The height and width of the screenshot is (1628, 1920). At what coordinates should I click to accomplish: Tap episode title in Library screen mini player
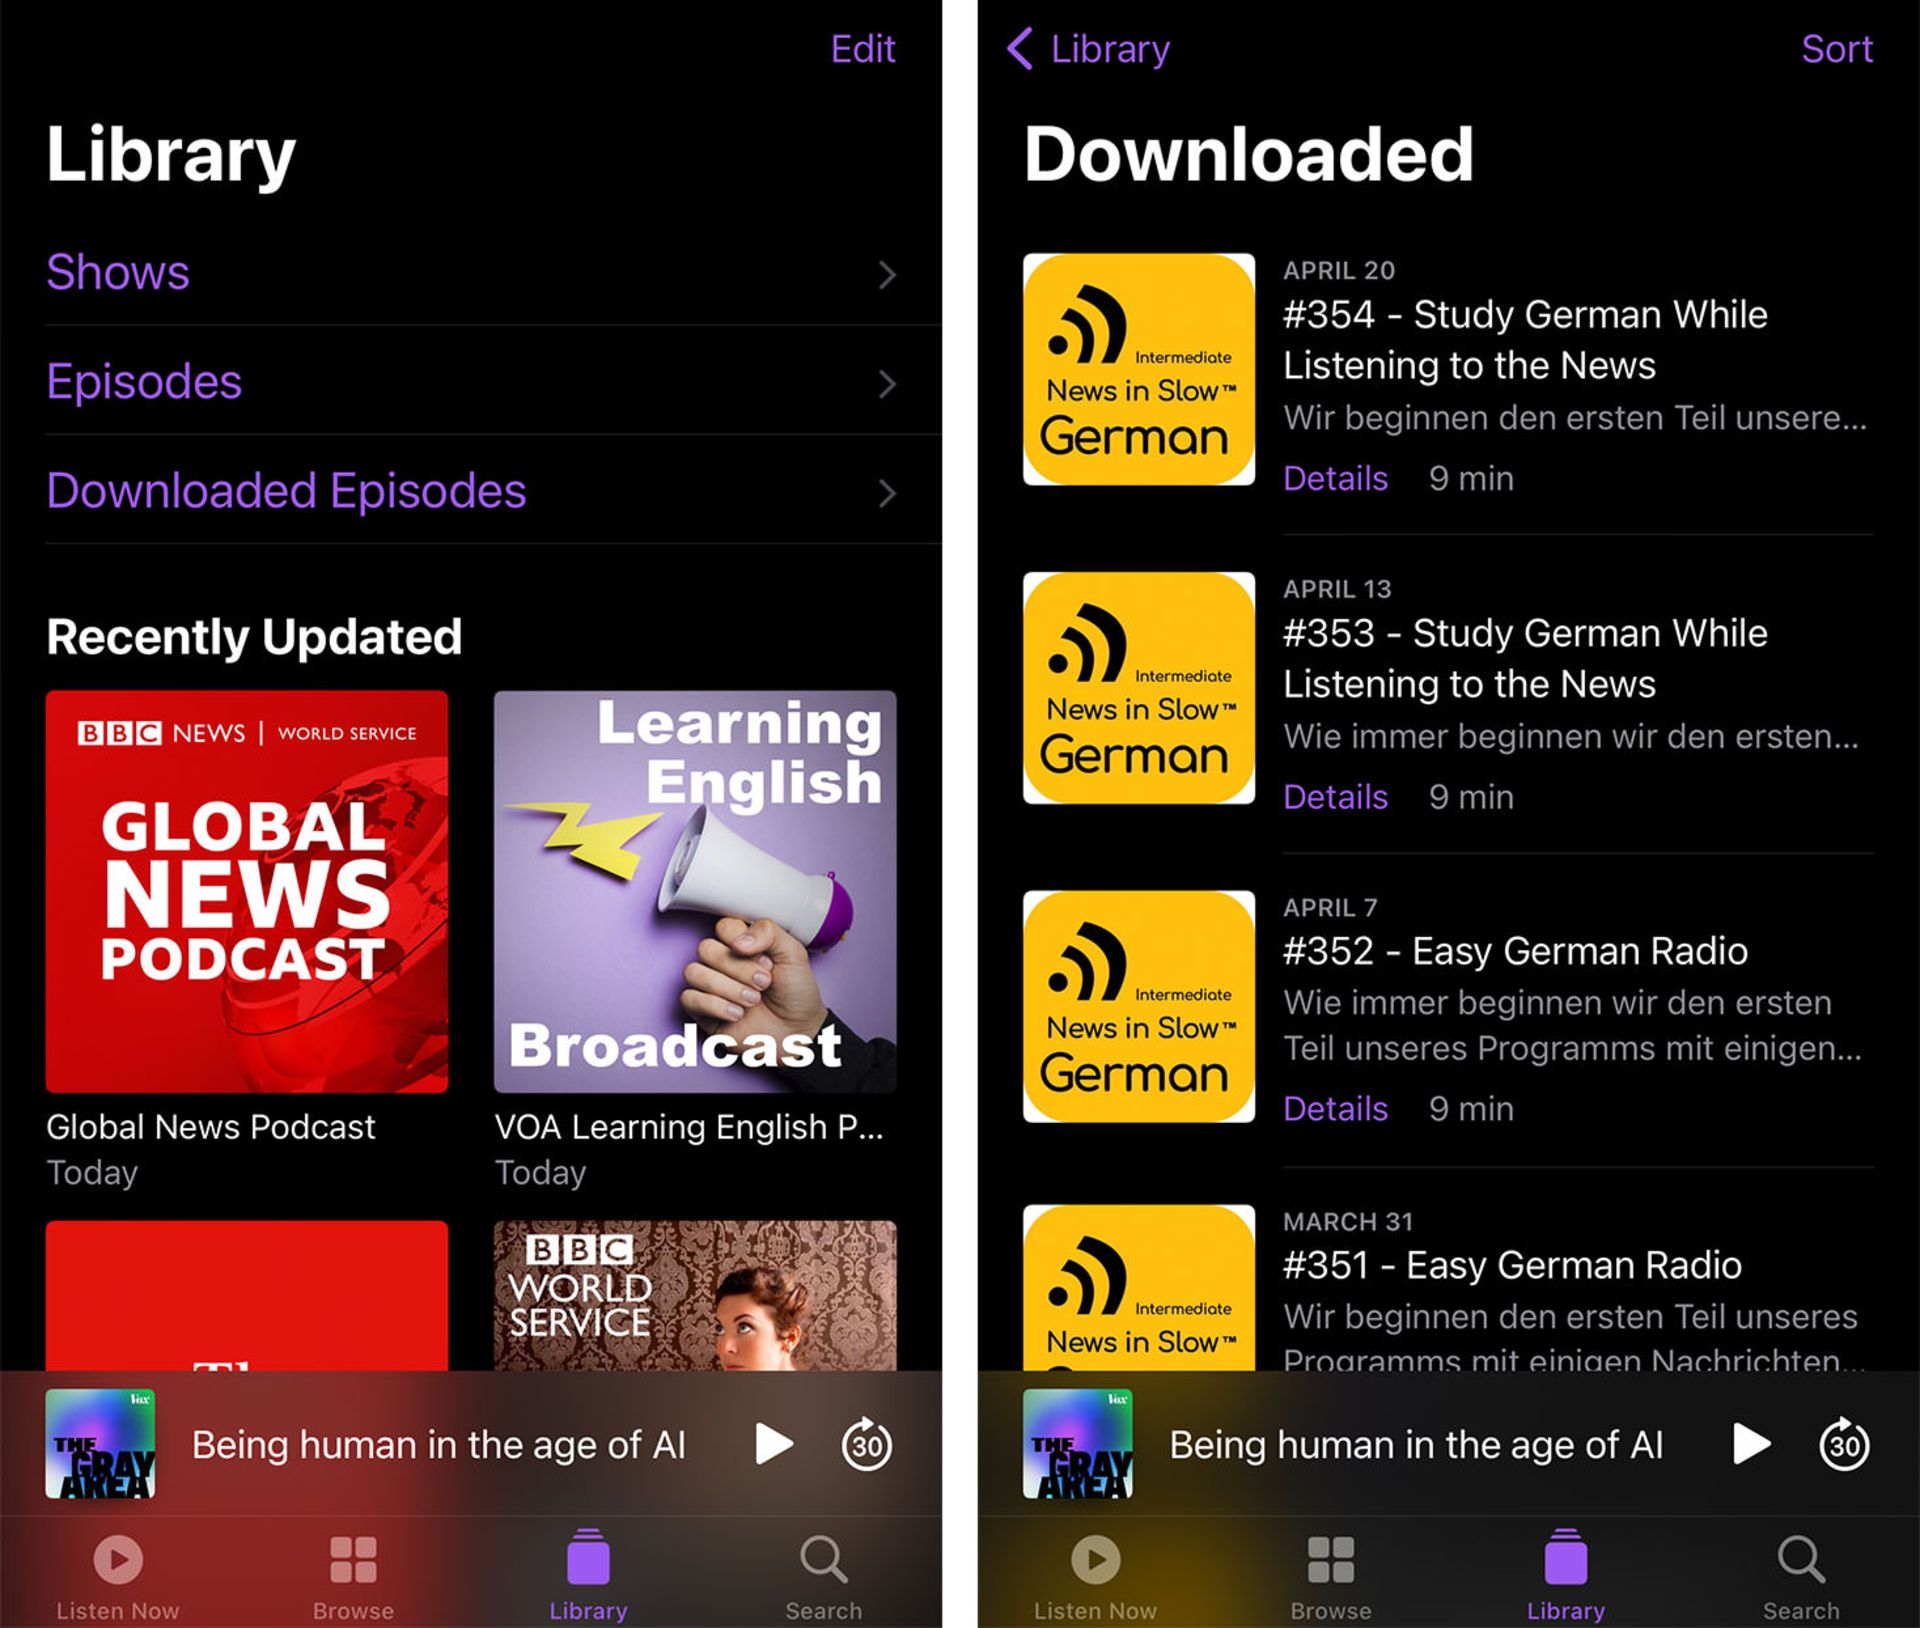(x=439, y=1445)
